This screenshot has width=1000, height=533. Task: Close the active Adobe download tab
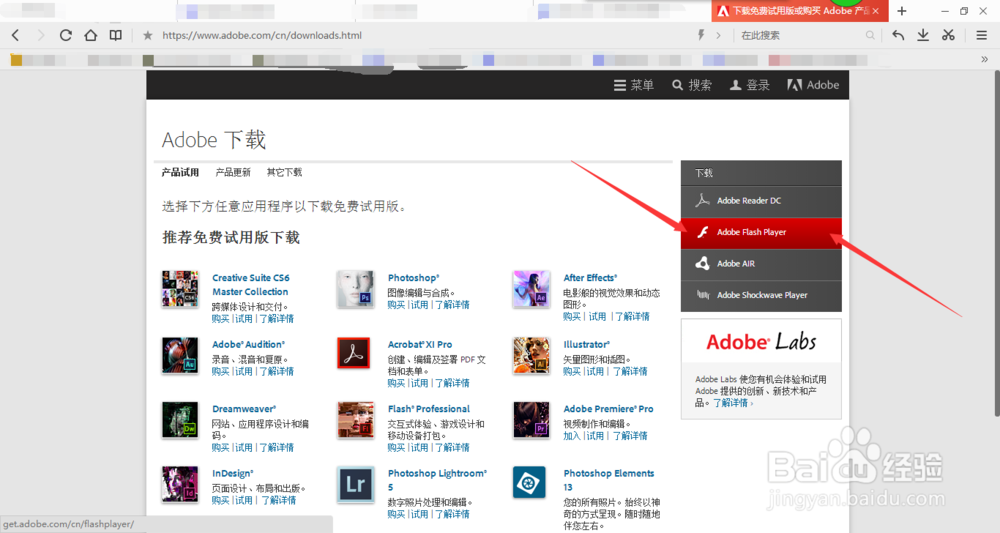[x=876, y=11]
